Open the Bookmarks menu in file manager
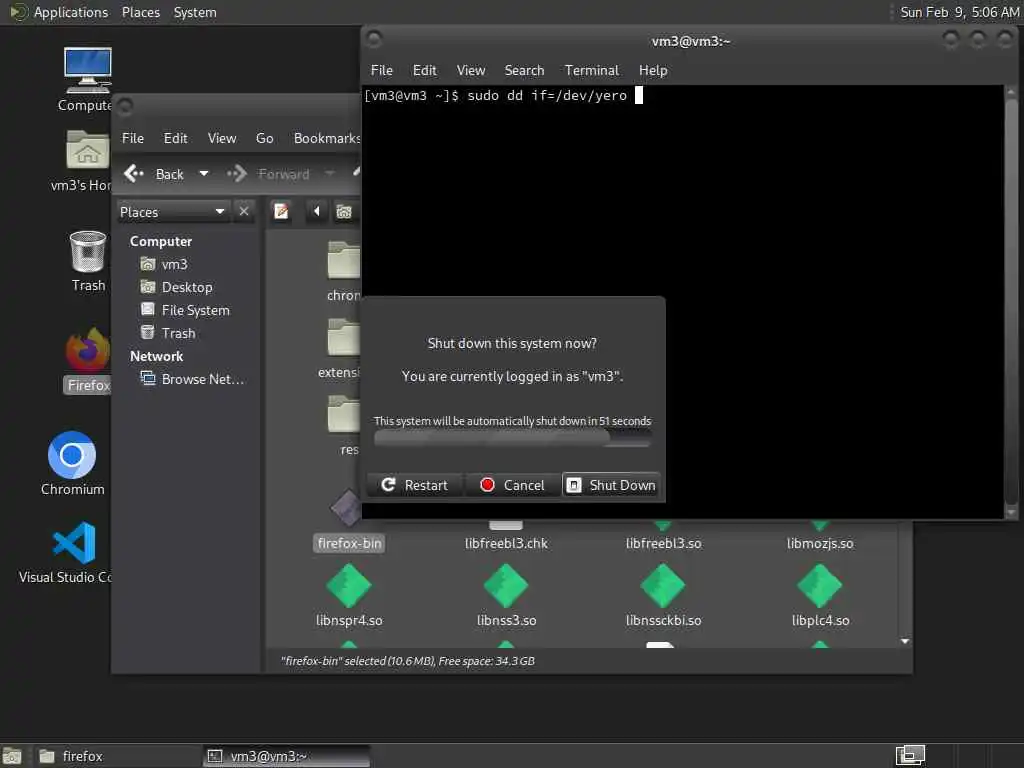Image resolution: width=1024 pixels, height=768 pixels. (x=327, y=138)
